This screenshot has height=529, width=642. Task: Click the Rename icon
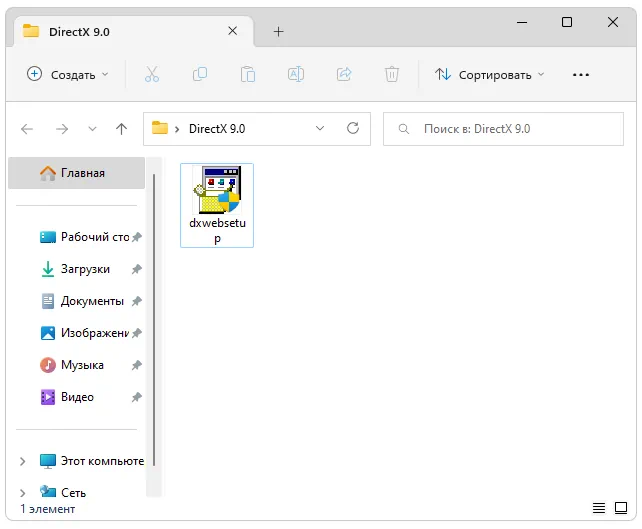pyautogui.click(x=296, y=75)
